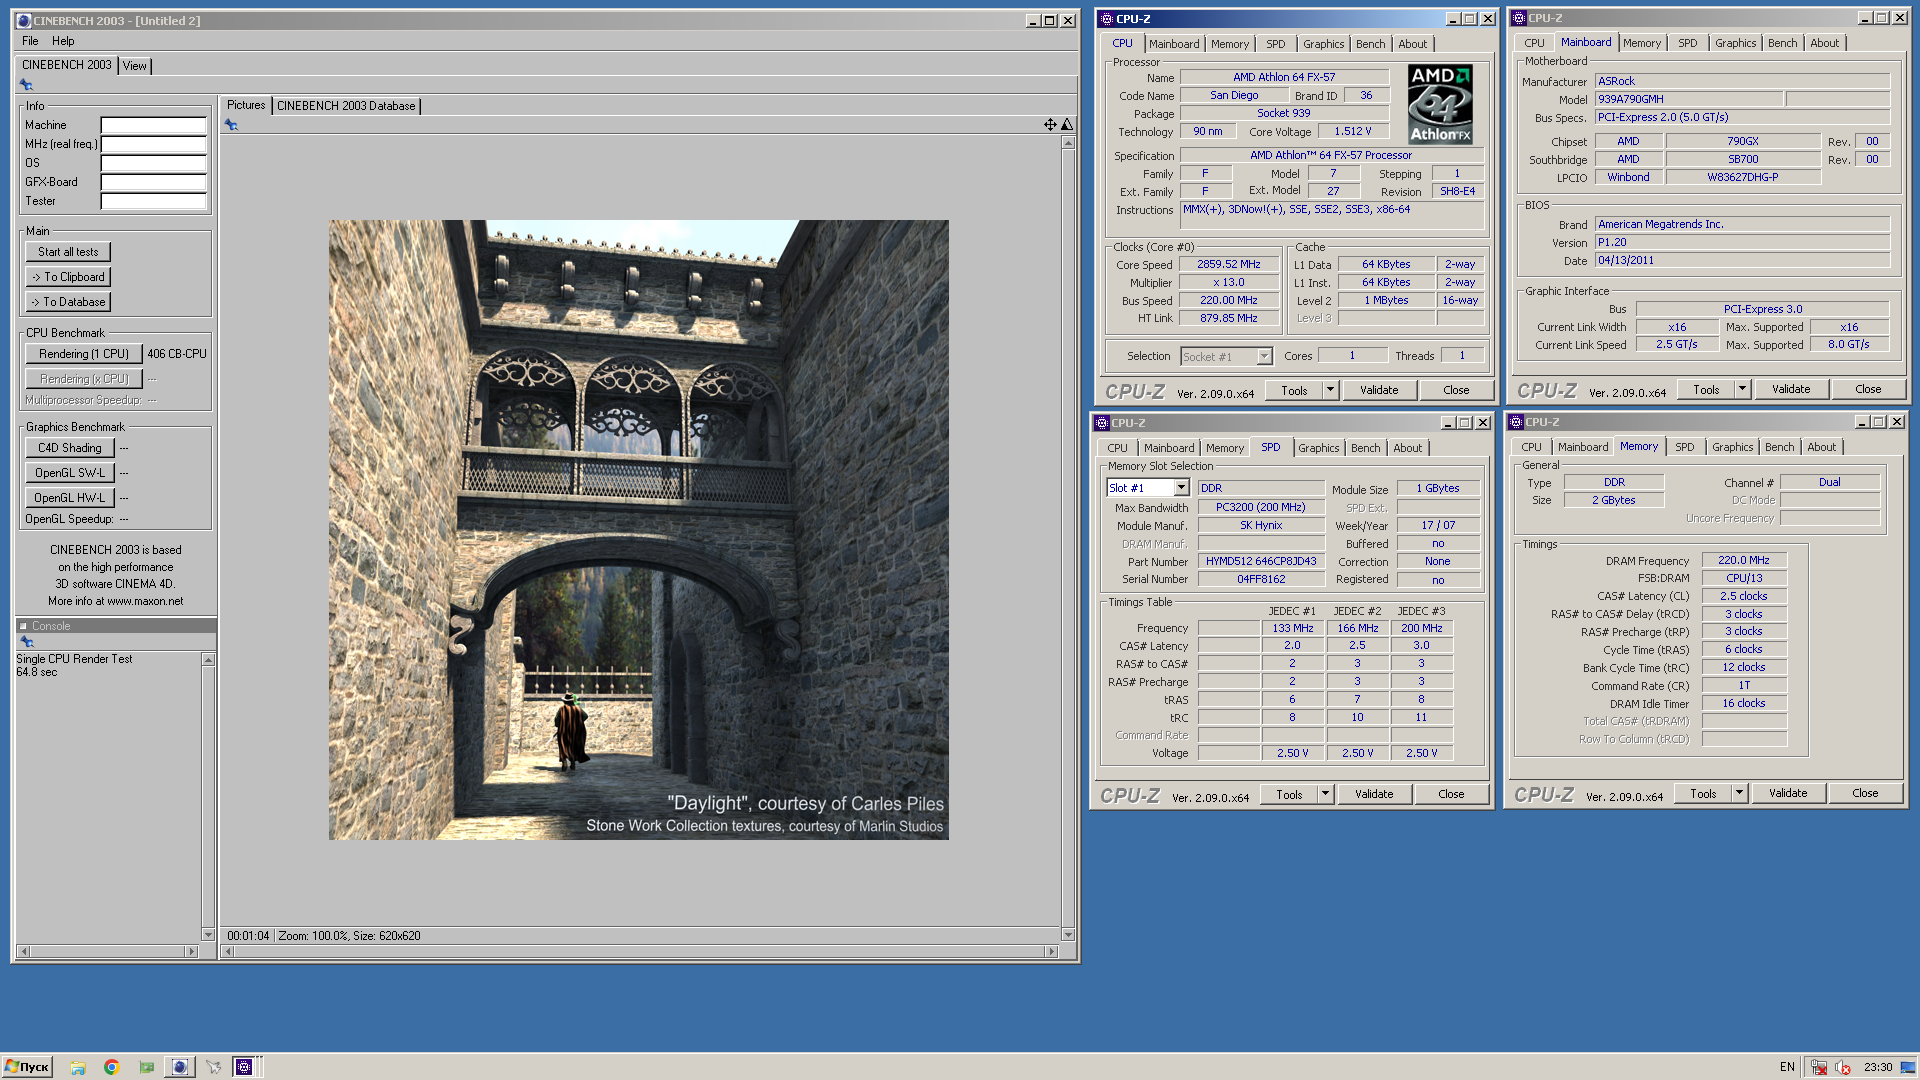The width and height of the screenshot is (1920, 1080).
Task: Click Validate in the Memory tab window
Action: [x=1788, y=793]
